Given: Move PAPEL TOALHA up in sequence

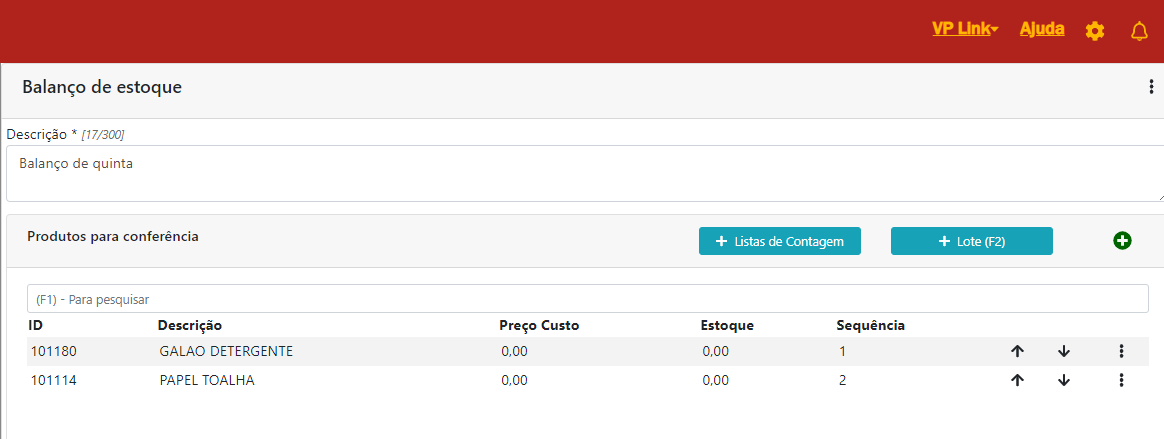Looking at the screenshot, I should tap(1017, 380).
